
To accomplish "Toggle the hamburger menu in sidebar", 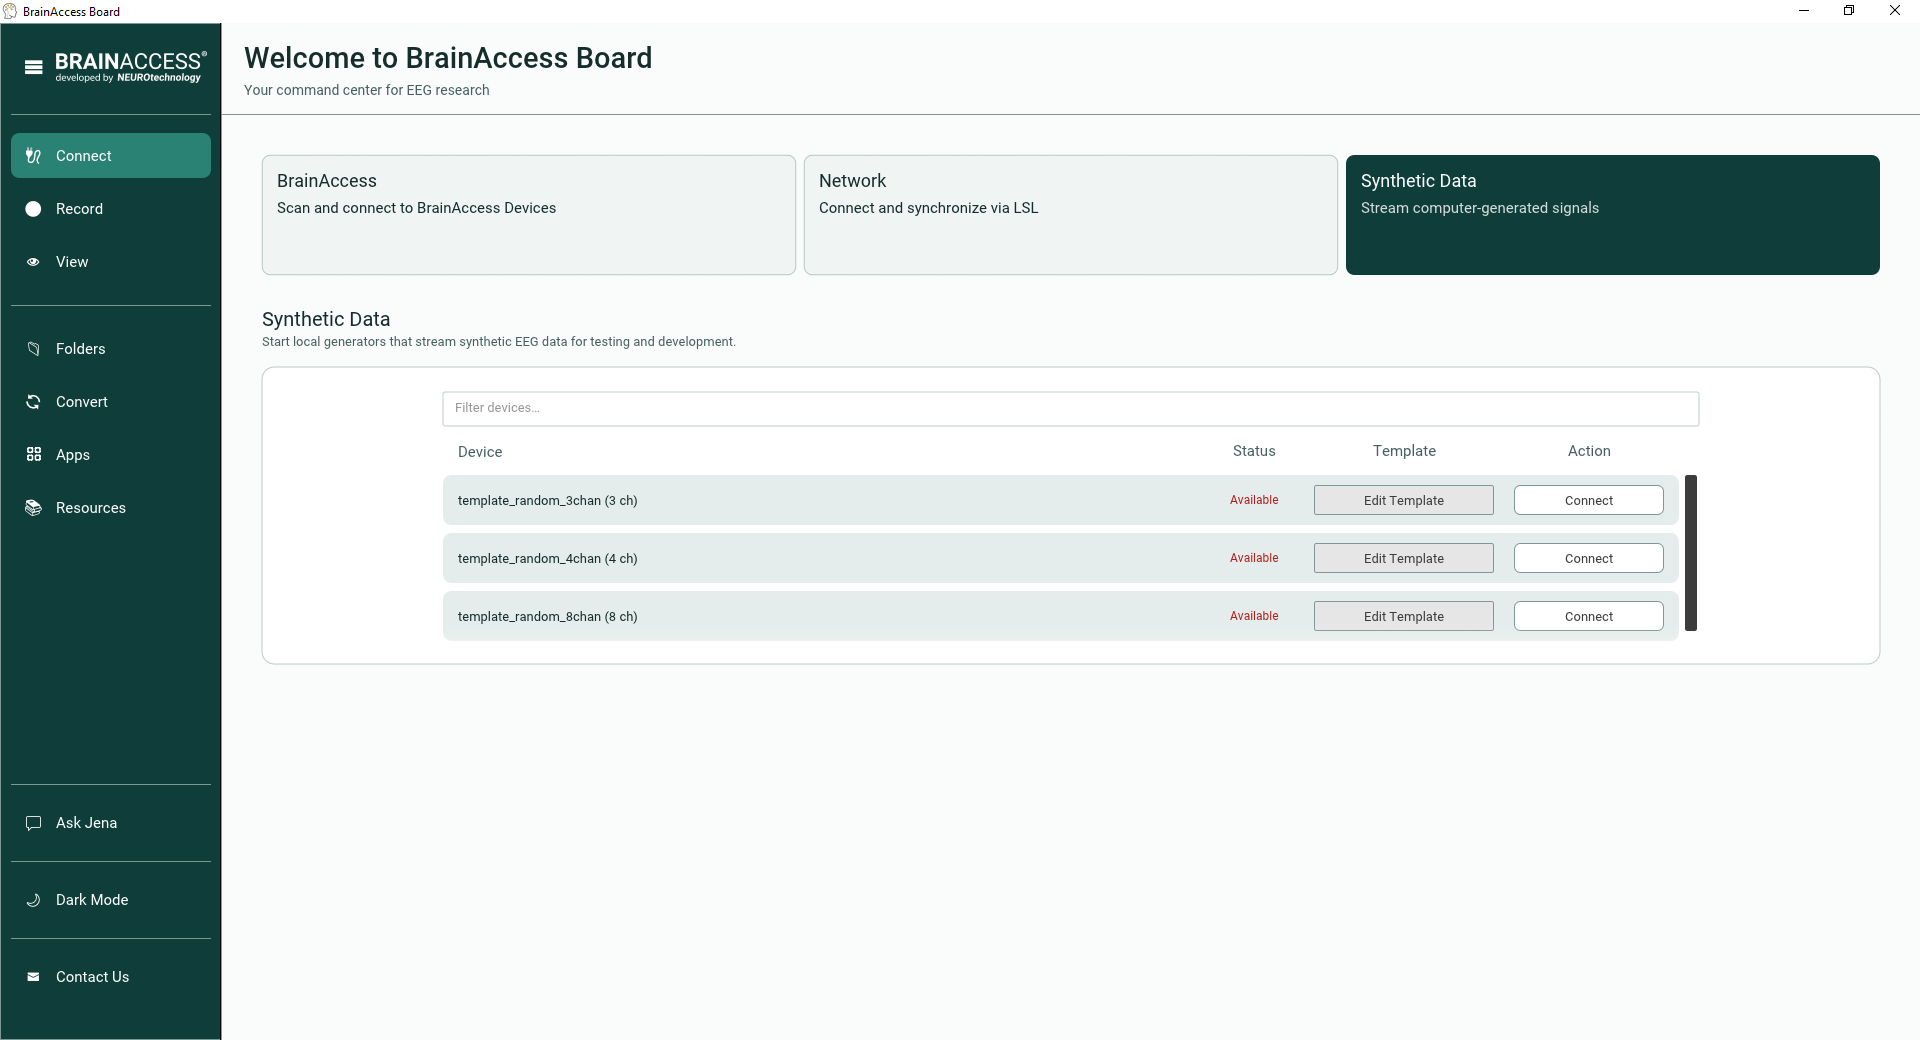I will (x=34, y=67).
